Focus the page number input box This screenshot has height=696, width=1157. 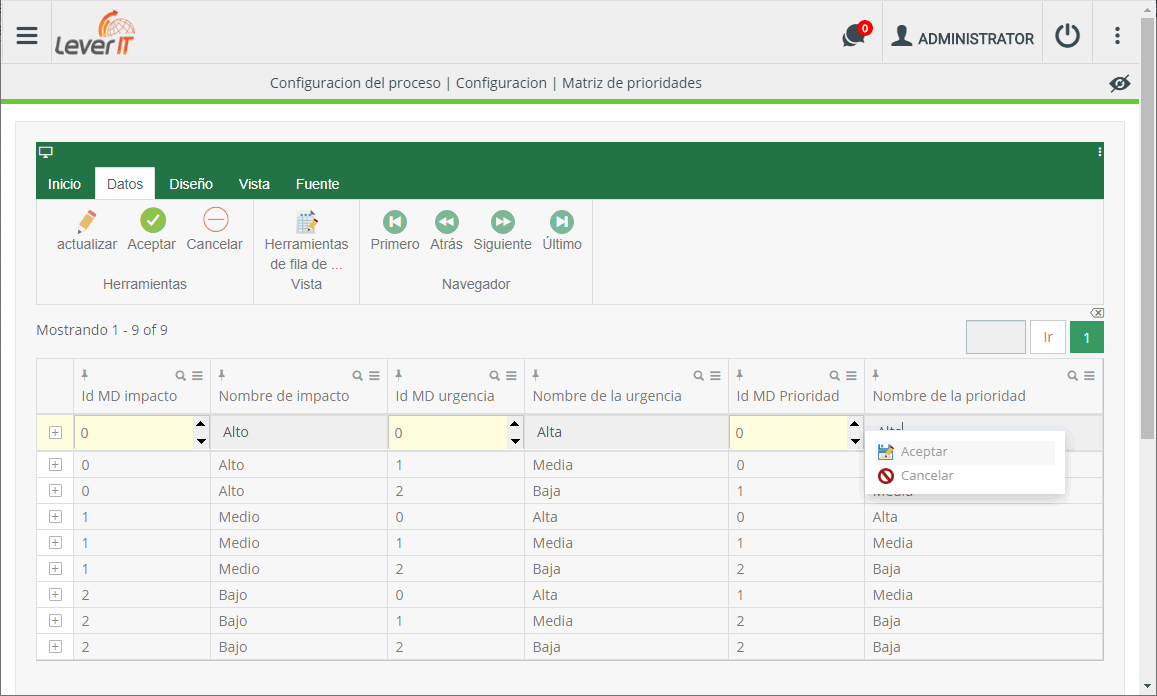point(995,337)
